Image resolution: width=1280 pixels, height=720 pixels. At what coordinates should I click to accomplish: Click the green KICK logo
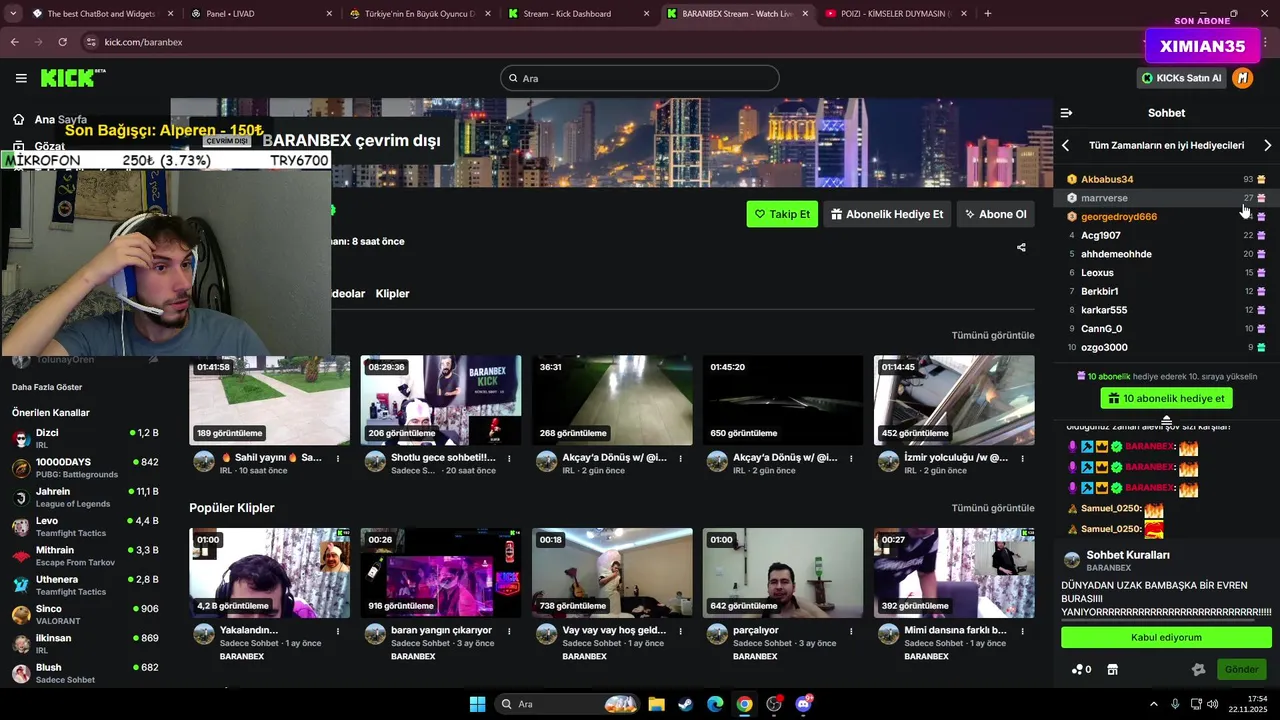tap(72, 78)
